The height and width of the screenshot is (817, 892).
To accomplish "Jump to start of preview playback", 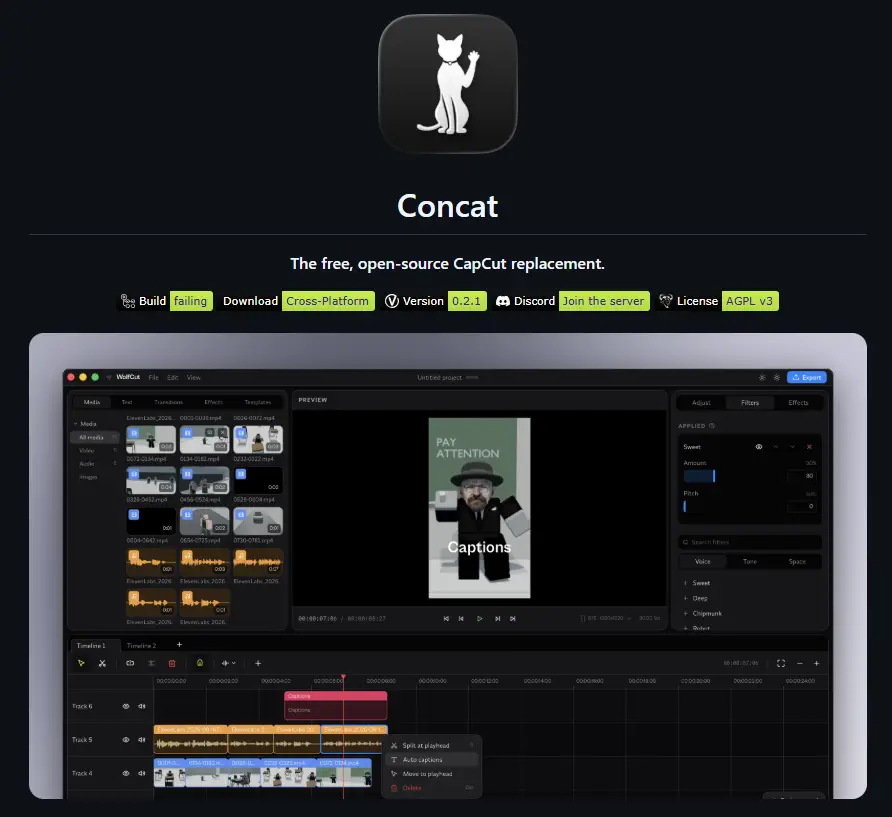I will tap(446, 618).
